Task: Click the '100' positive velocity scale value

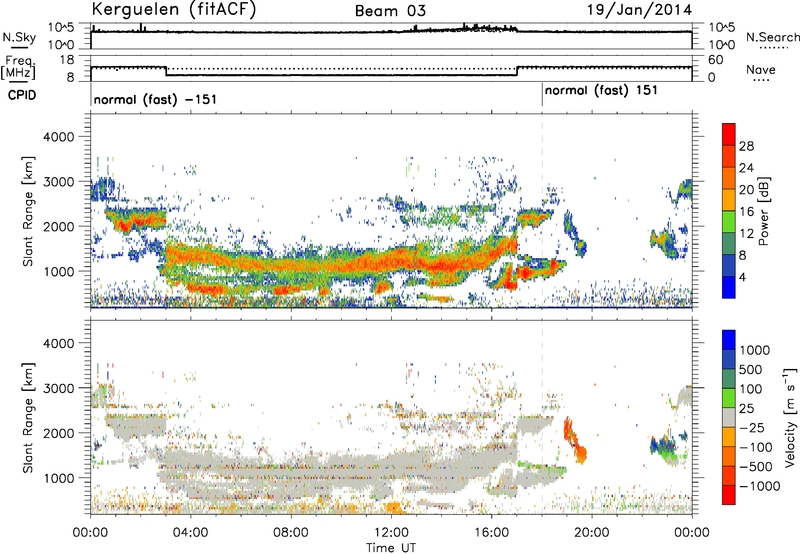Action: click(751, 389)
